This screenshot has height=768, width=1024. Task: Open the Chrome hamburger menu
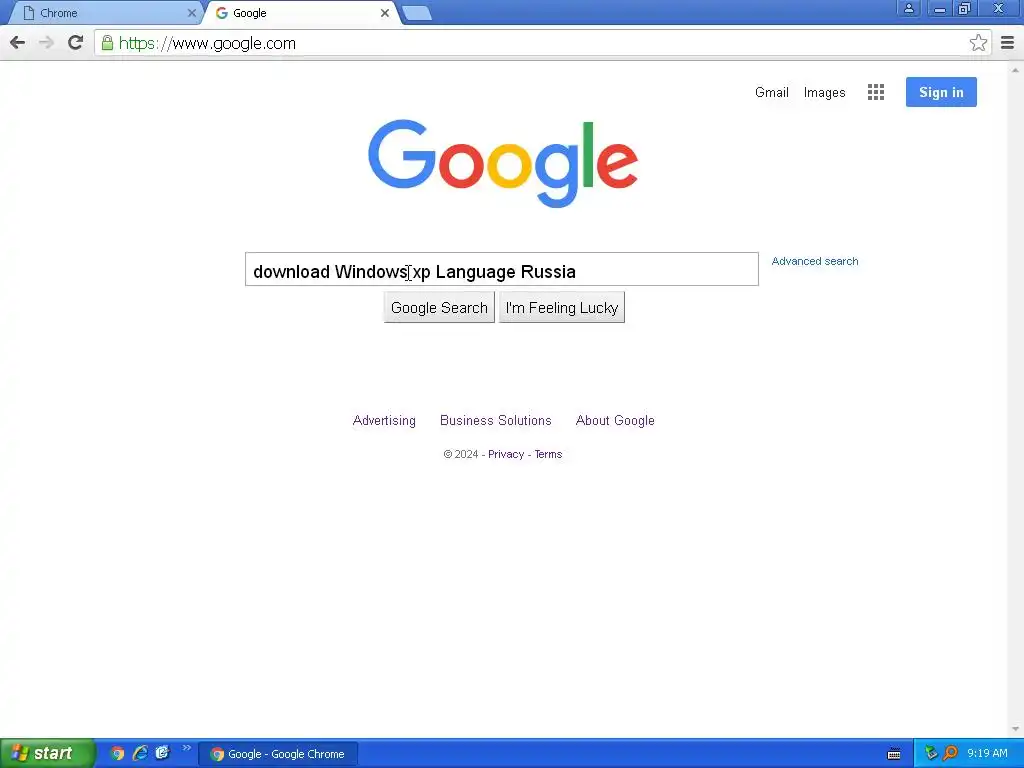(x=1007, y=43)
